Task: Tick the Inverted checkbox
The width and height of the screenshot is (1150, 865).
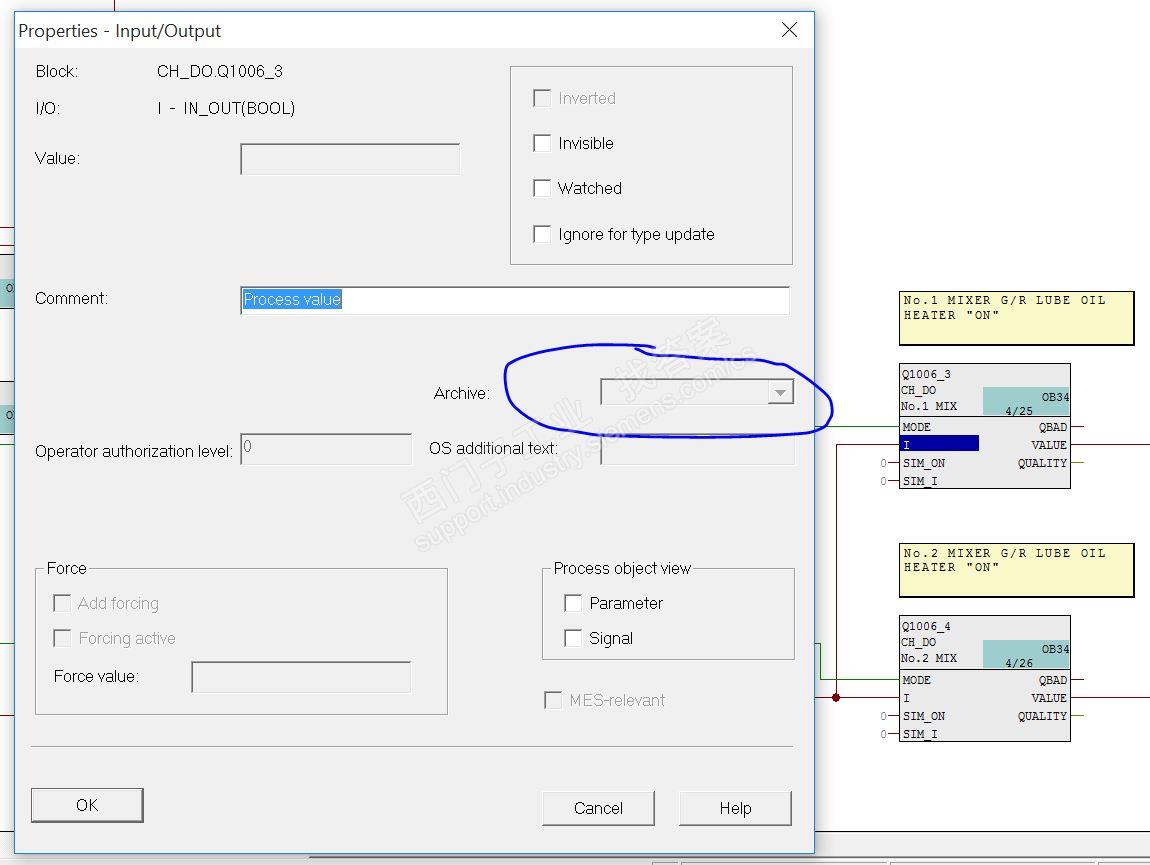Action: click(542, 98)
